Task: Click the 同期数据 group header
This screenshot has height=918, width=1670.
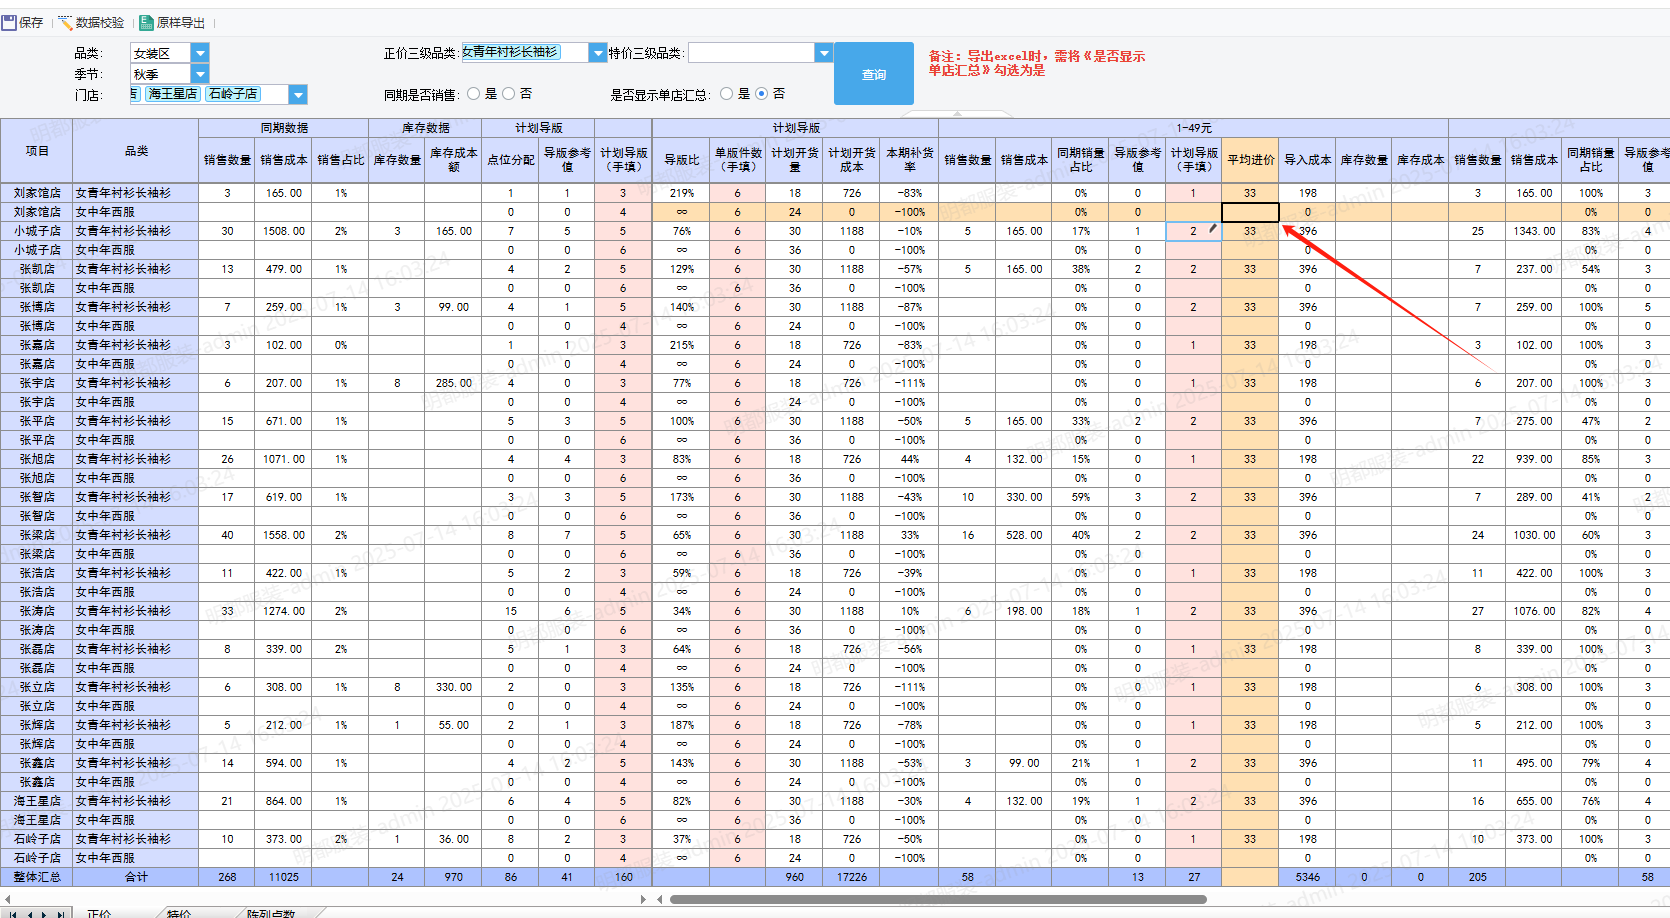Action: (x=284, y=128)
